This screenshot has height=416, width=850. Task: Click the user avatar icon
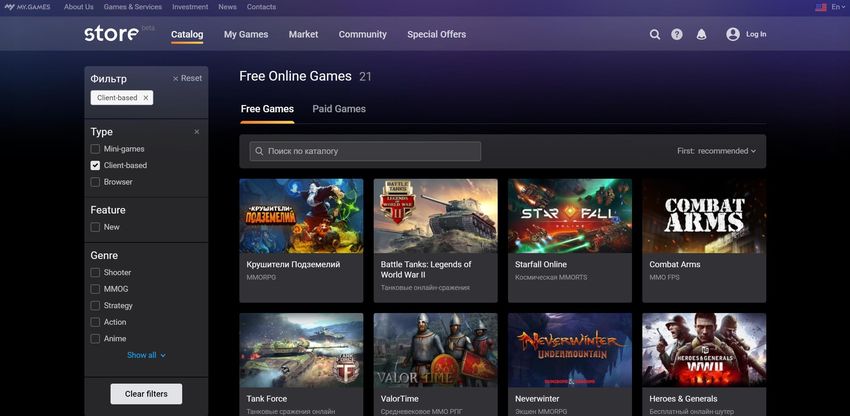(x=733, y=34)
